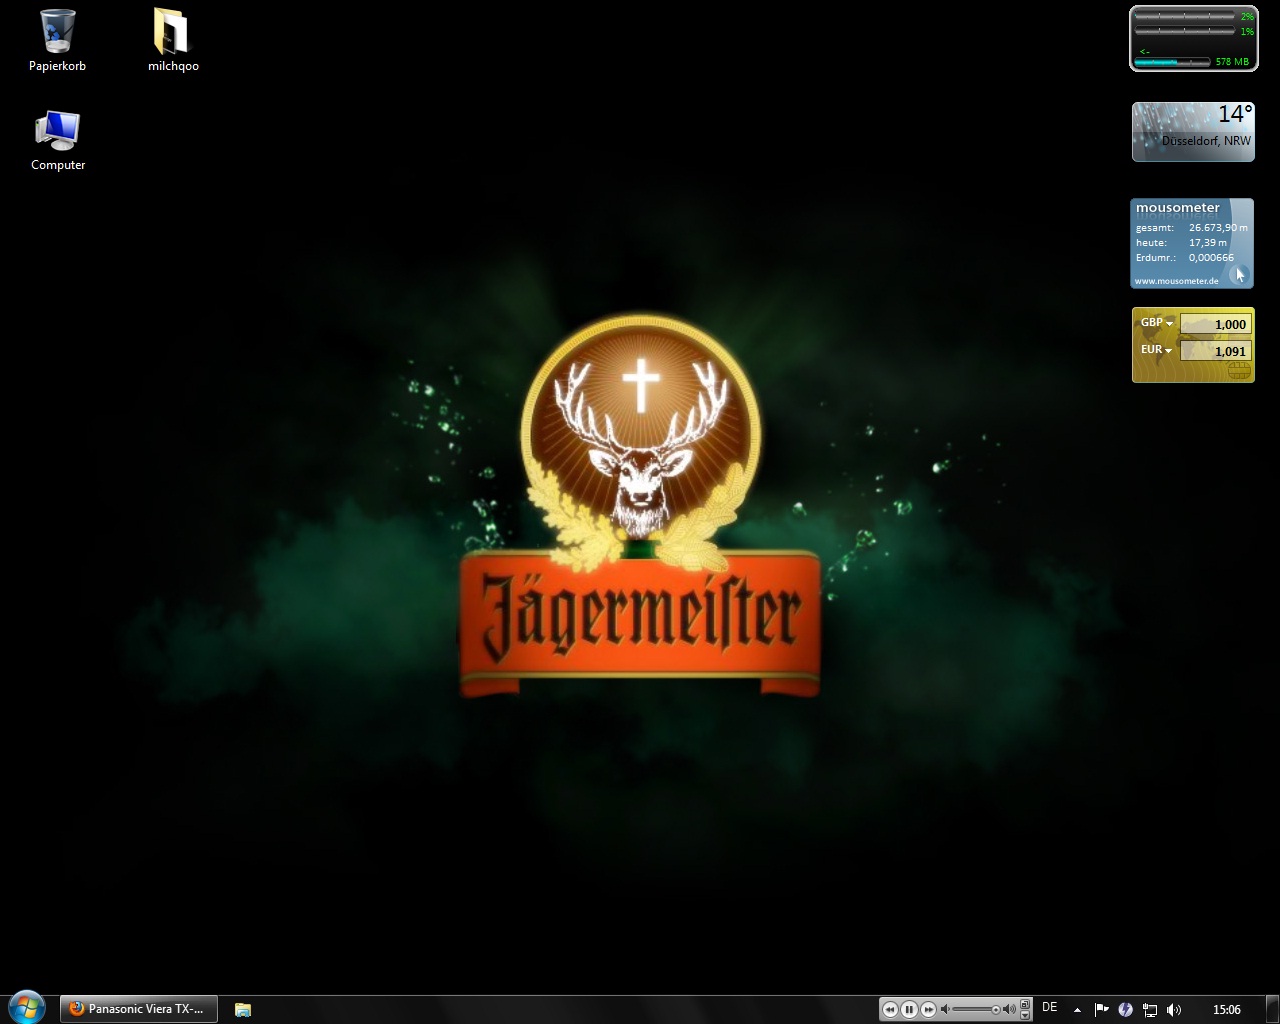Open the system volume tray icon
1280x1024 pixels.
1174,1009
